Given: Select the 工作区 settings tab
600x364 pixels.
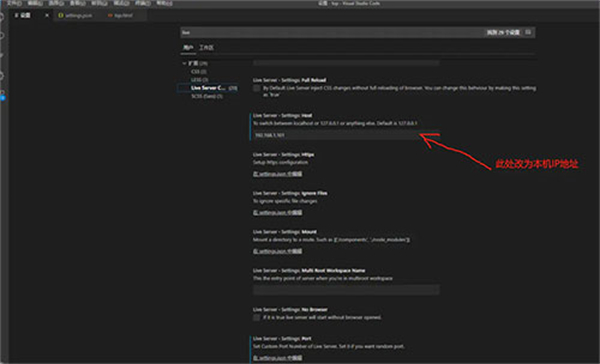Looking at the screenshot, I should (x=206, y=47).
